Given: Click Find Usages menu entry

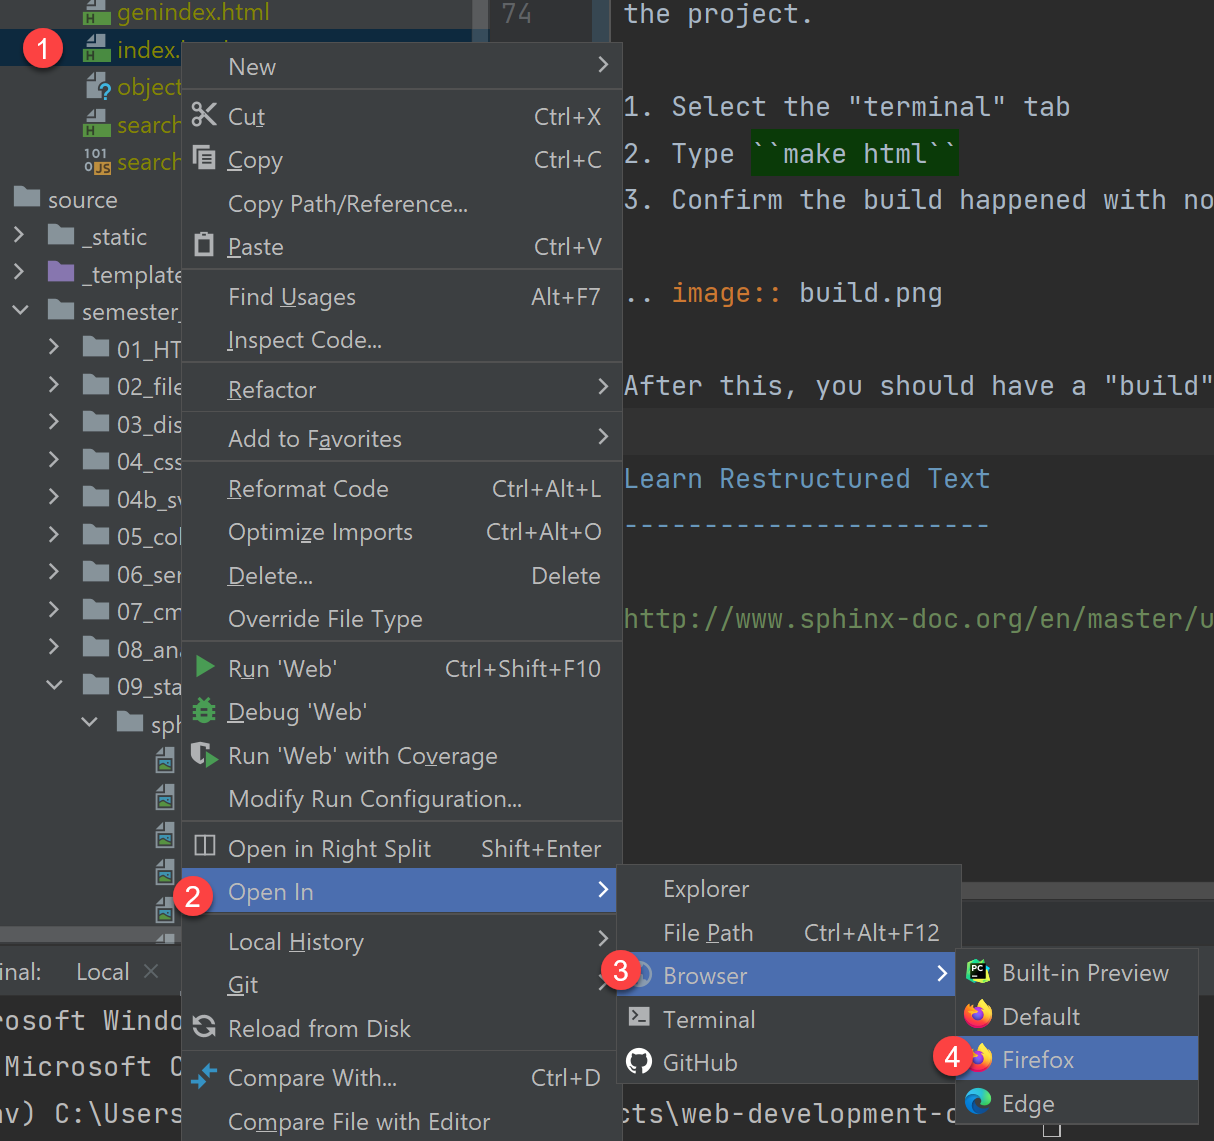Looking at the screenshot, I should [401, 296].
